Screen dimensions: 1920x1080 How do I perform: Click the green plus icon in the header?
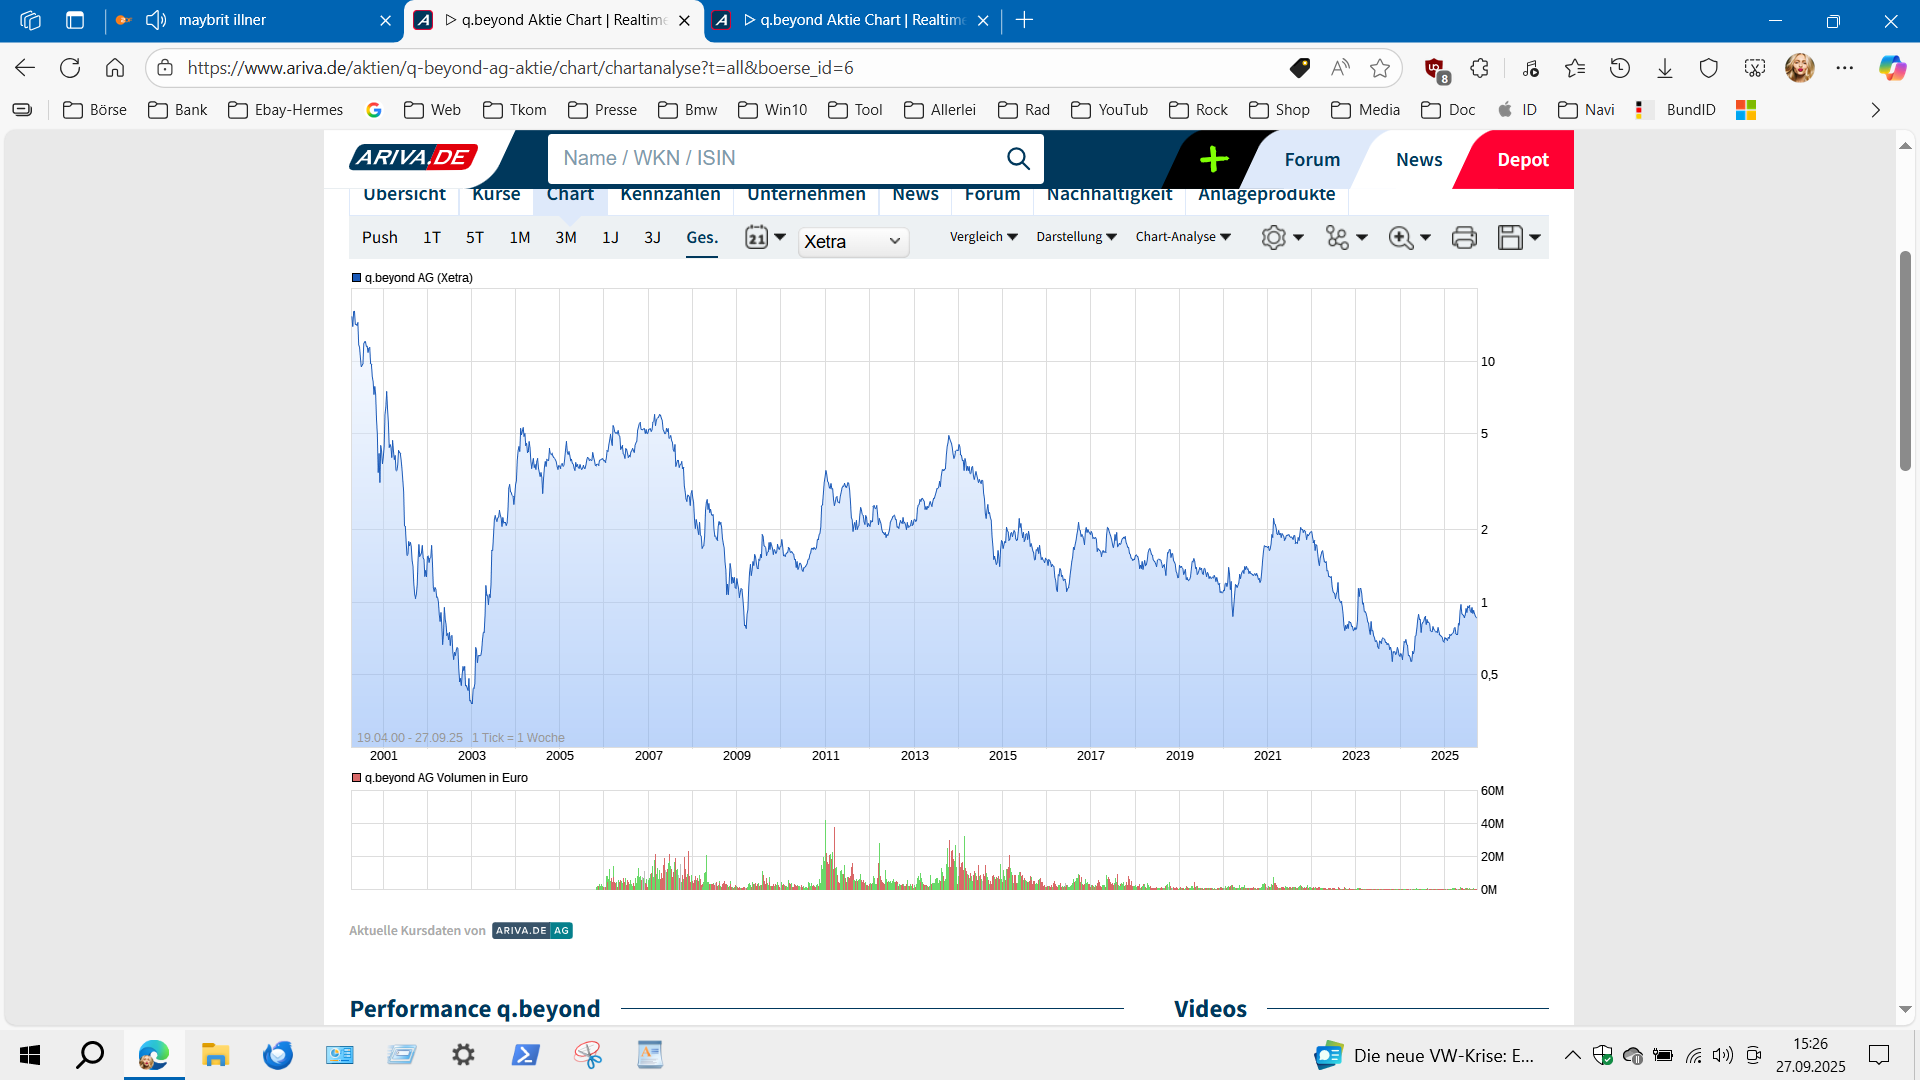point(1213,159)
